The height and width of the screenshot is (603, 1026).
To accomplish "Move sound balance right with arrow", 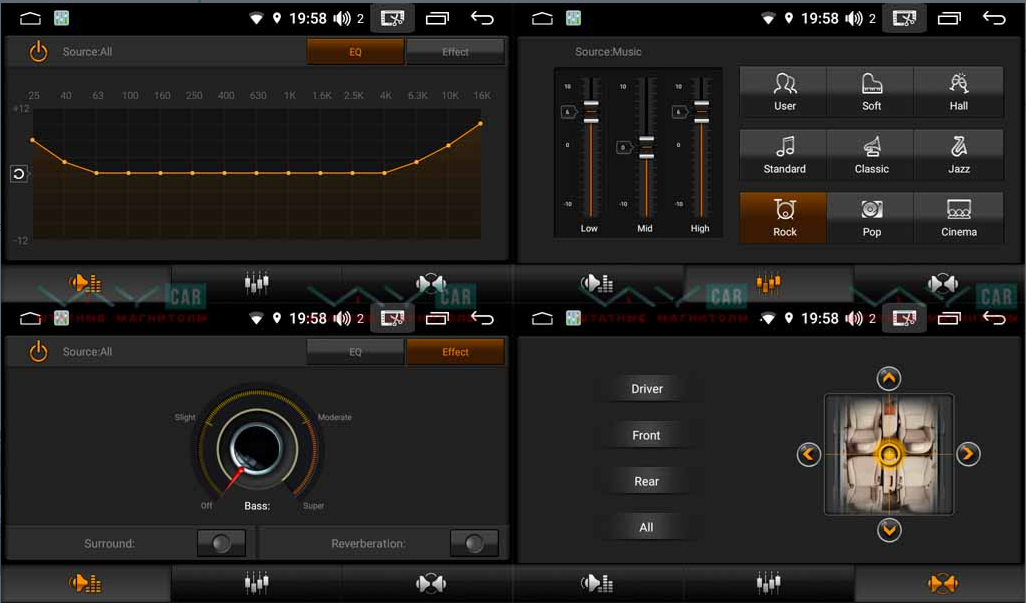I will [967, 455].
